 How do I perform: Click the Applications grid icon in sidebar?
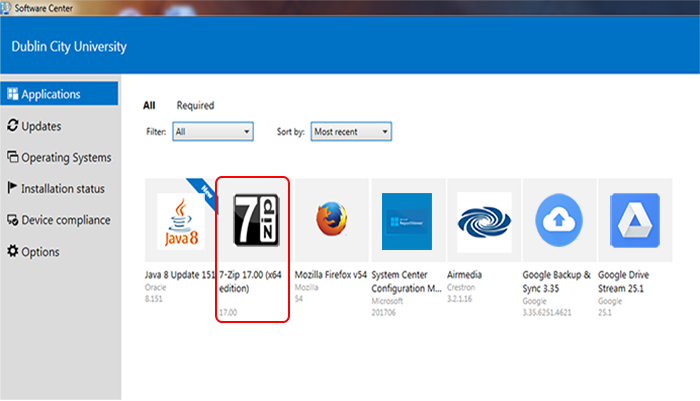(x=12, y=94)
